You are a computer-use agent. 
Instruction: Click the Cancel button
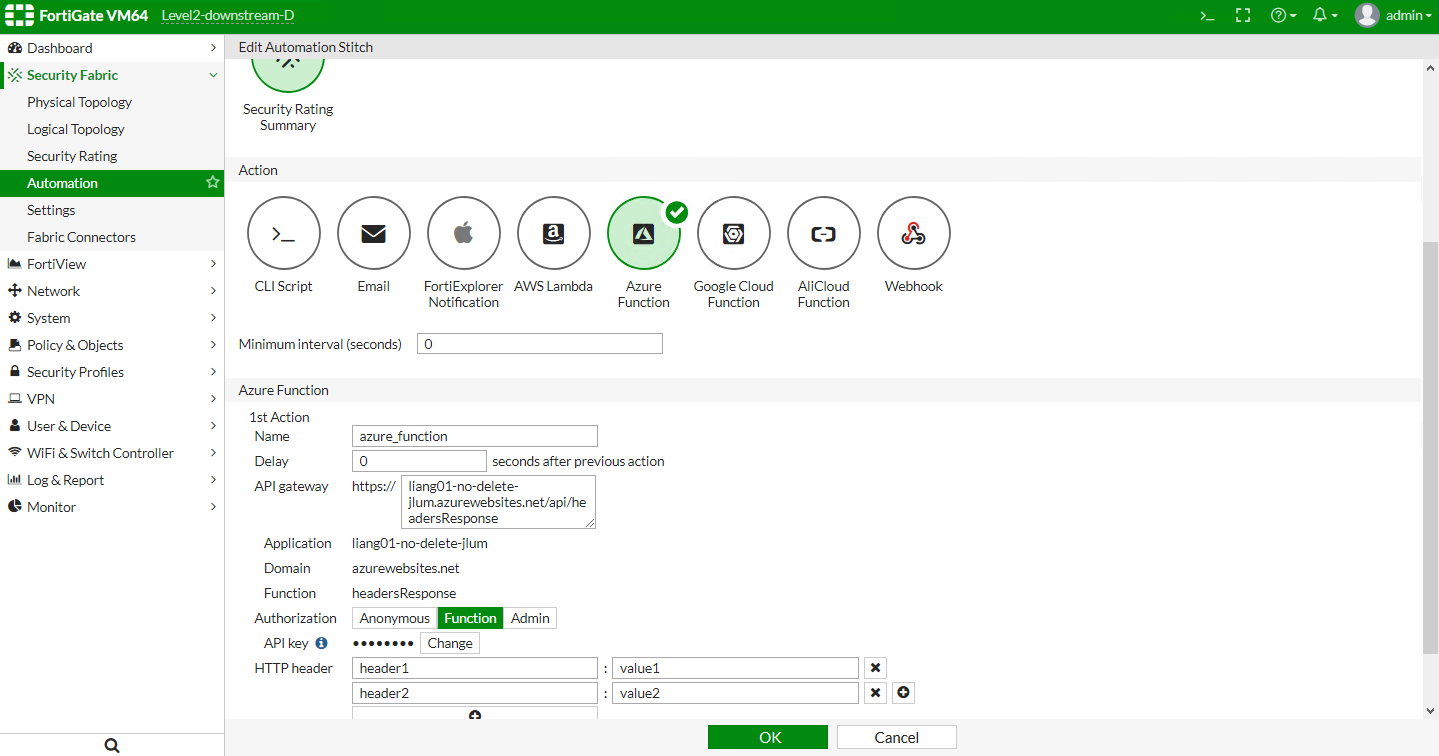click(897, 737)
